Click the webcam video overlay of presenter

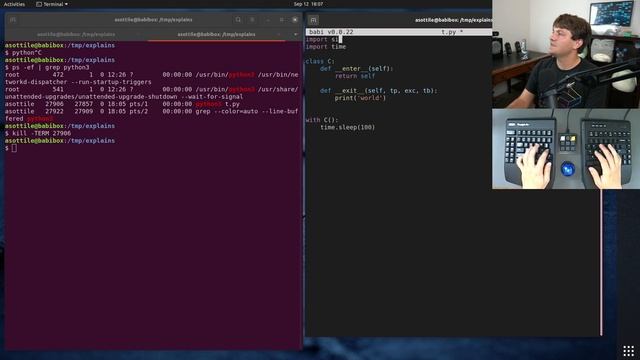point(566,54)
